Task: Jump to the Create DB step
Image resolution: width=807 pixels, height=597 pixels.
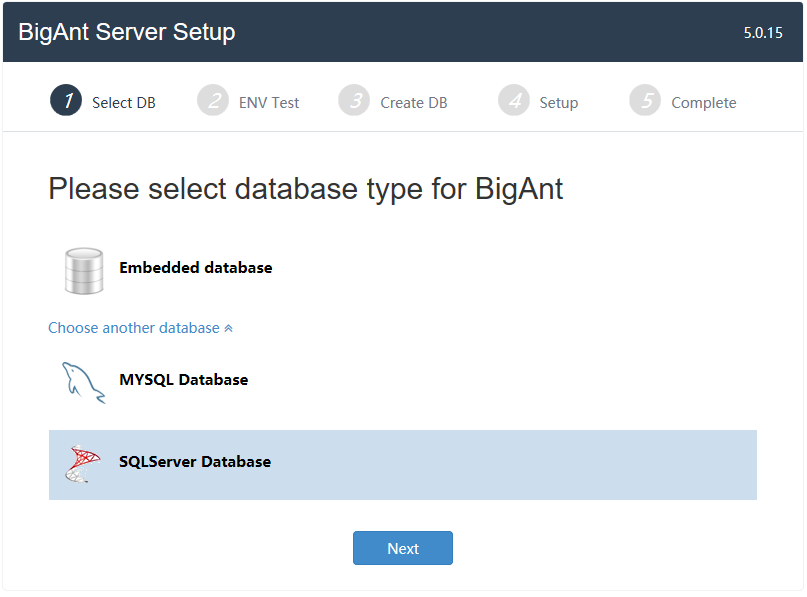Action: 414,103
